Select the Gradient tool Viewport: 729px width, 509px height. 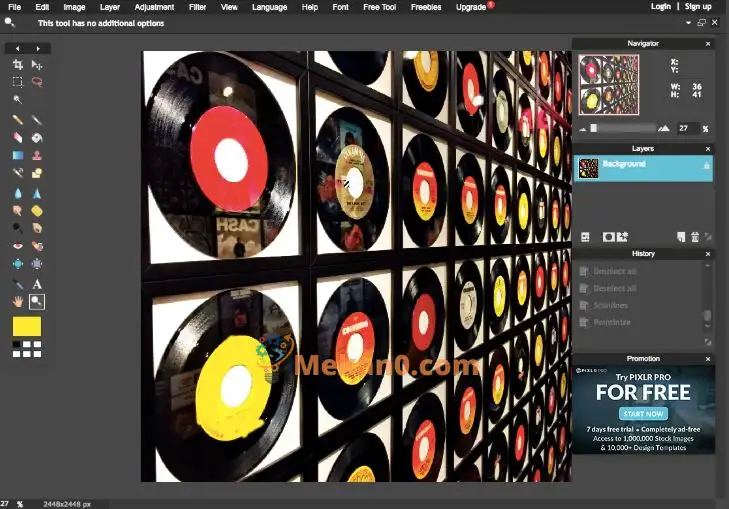click(x=18, y=155)
